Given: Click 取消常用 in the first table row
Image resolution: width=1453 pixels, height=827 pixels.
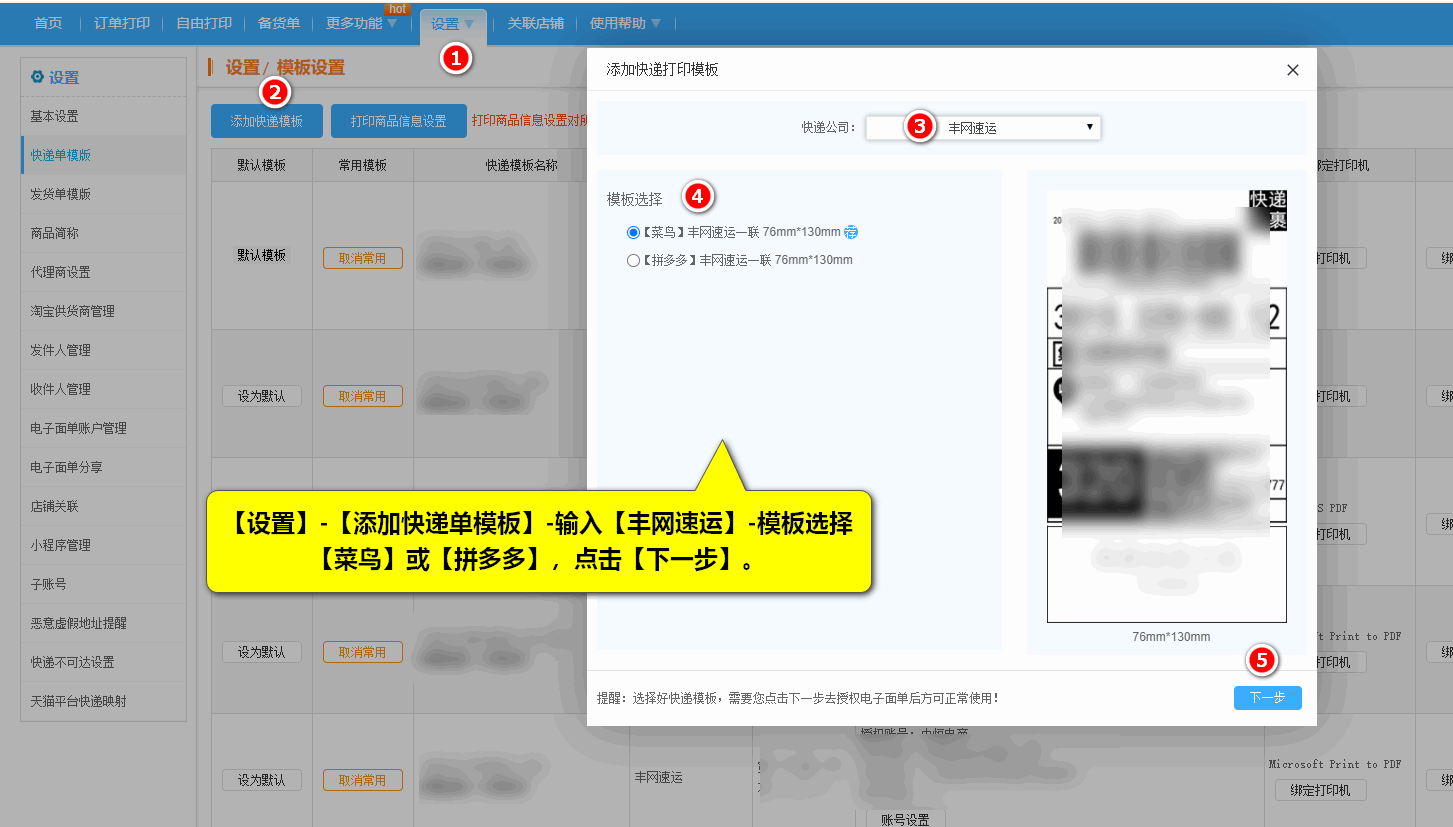Looking at the screenshot, I should point(363,258).
